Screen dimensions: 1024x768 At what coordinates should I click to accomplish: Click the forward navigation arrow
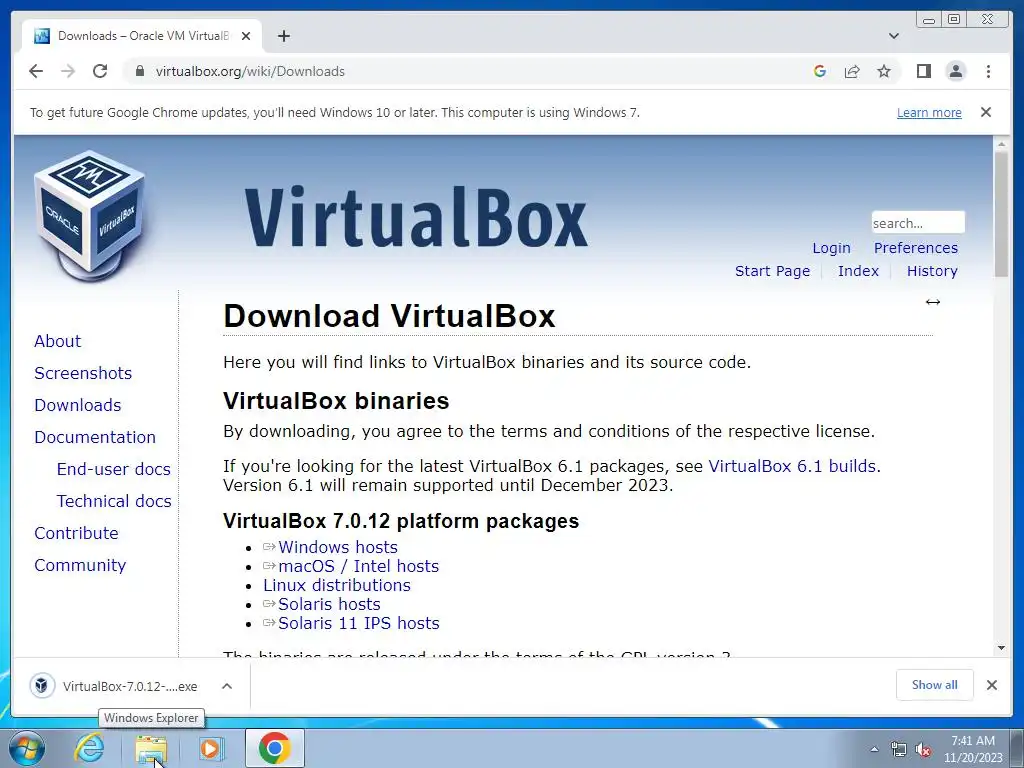[68, 71]
